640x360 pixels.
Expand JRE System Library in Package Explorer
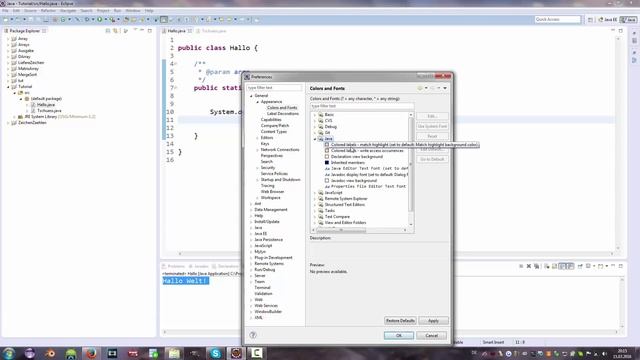point(14,117)
